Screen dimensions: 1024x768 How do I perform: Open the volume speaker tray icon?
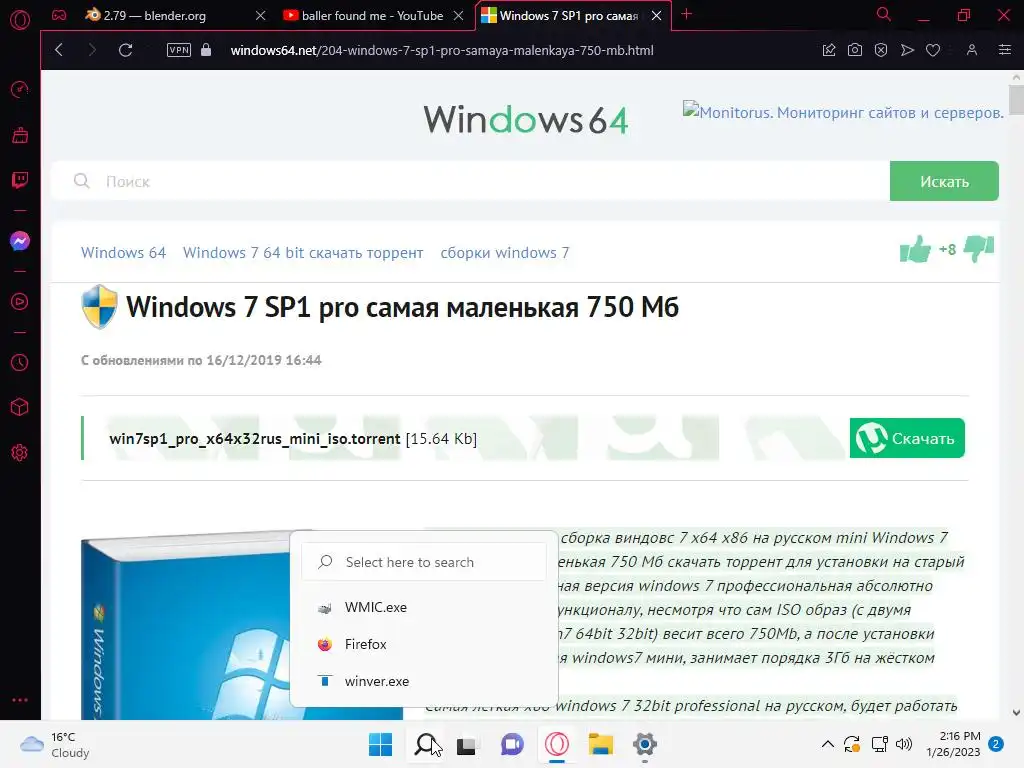pos(904,744)
